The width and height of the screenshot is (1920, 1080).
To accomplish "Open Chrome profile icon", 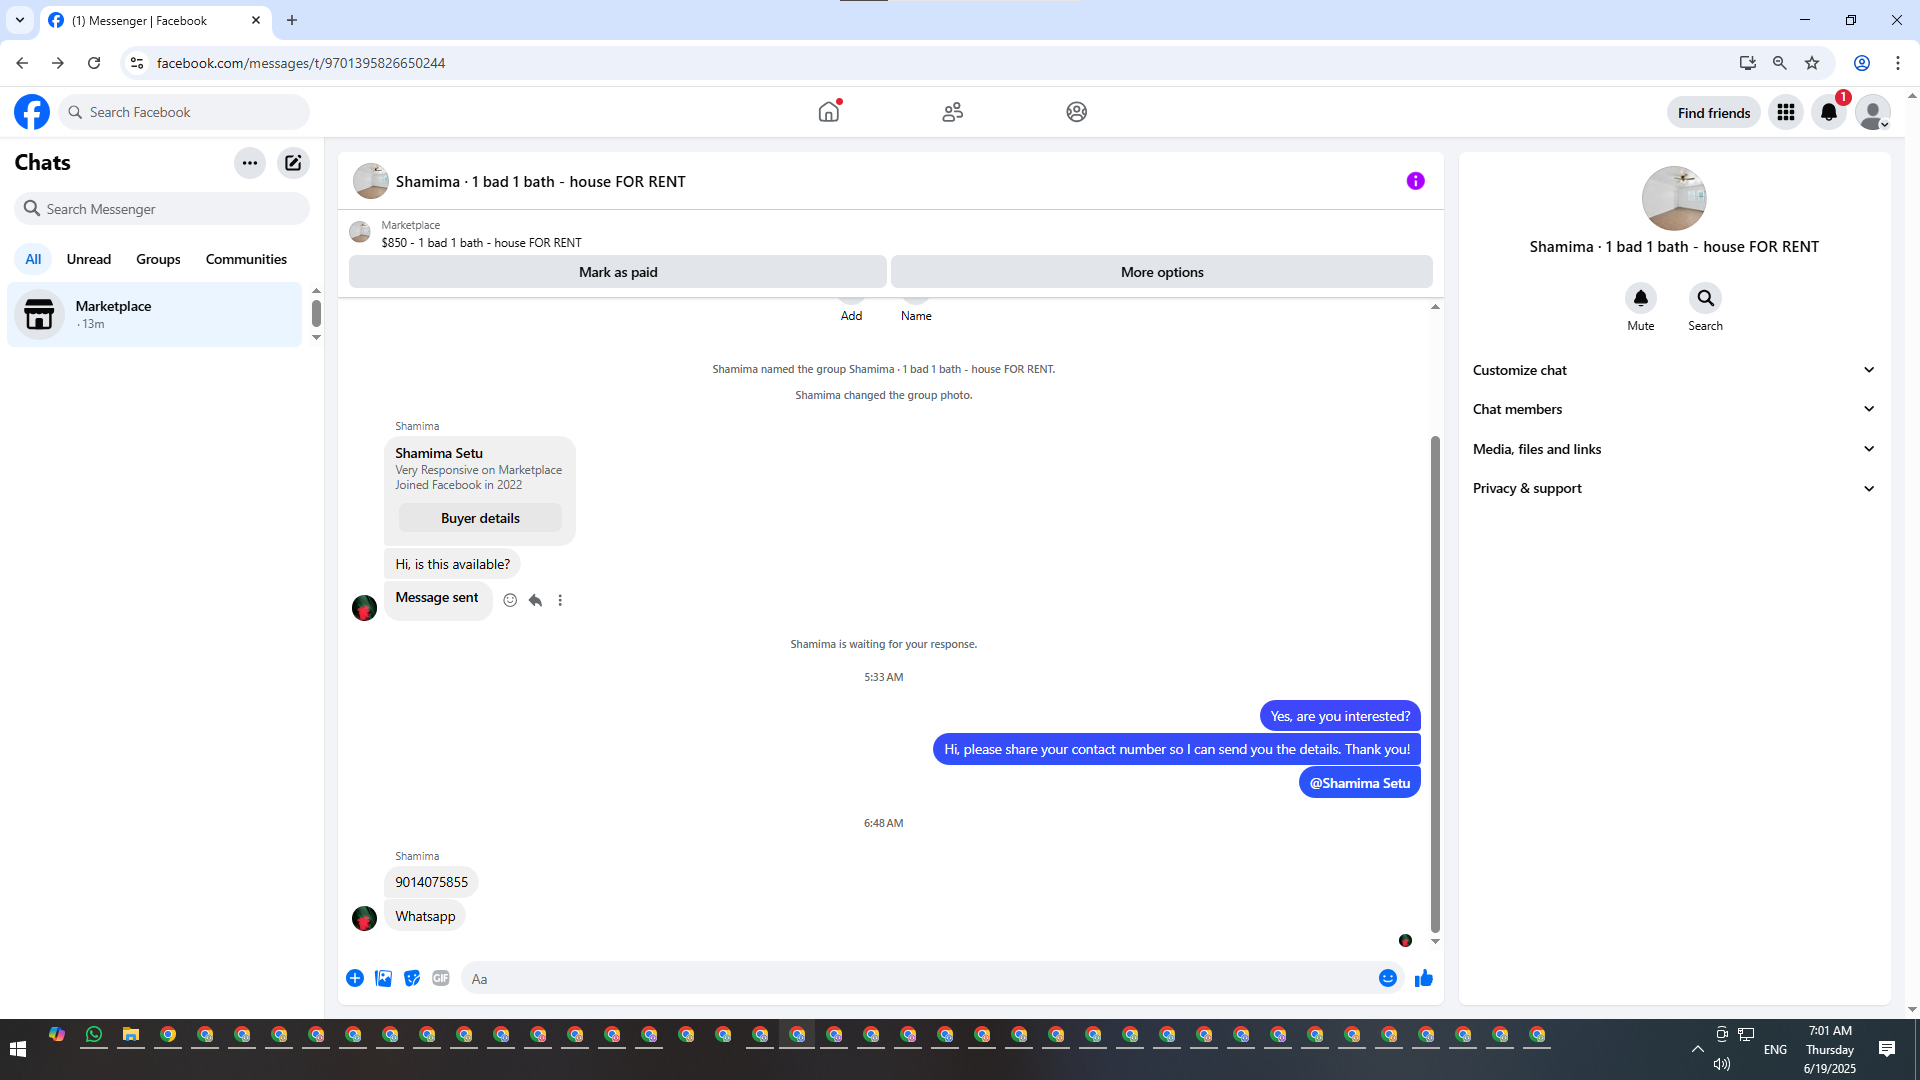I will pyautogui.click(x=1862, y=63).
